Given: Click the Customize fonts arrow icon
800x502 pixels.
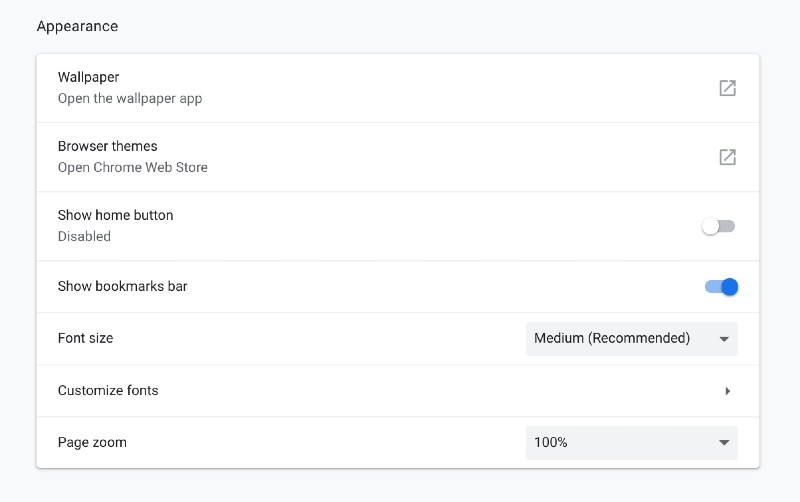Looking at the screenshot, I should pos(728,391).
